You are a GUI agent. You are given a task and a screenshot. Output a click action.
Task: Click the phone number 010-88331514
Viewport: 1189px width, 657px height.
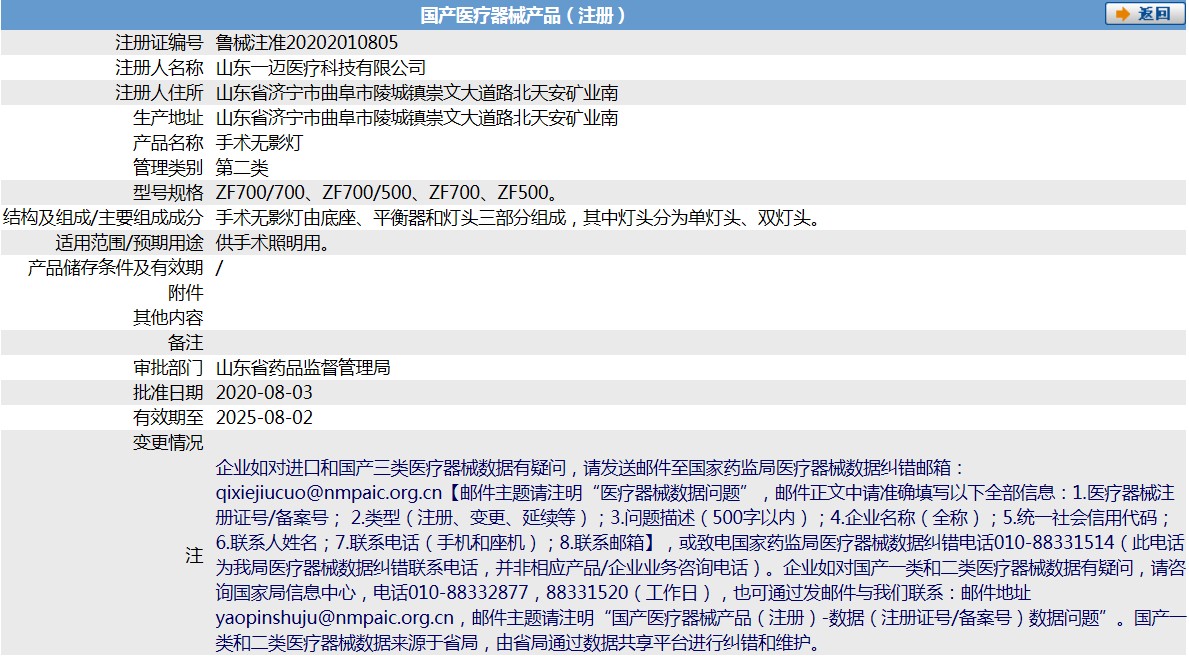tap(1053, 543)
